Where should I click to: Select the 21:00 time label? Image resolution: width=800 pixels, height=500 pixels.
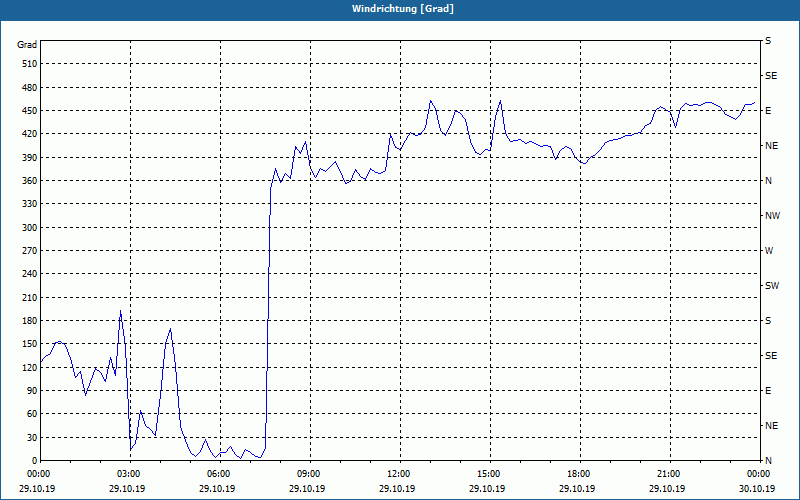[667, 474]
